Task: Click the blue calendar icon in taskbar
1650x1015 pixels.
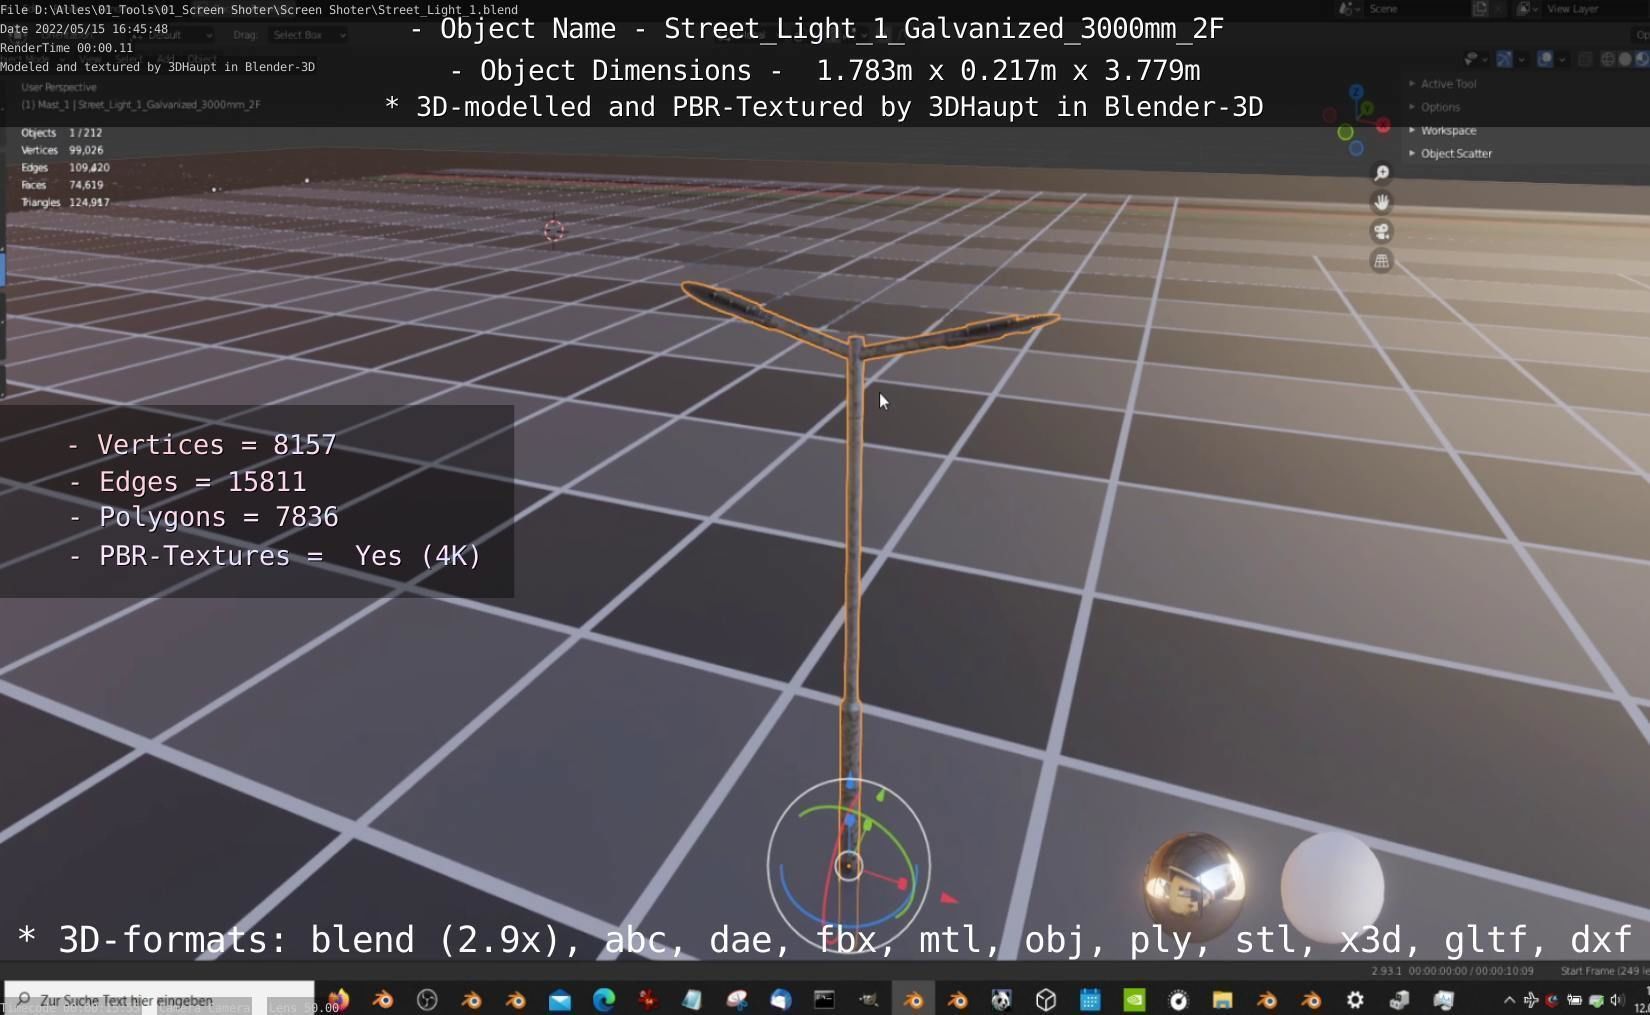Action: pyautogui.click(x=1090, y=999)
